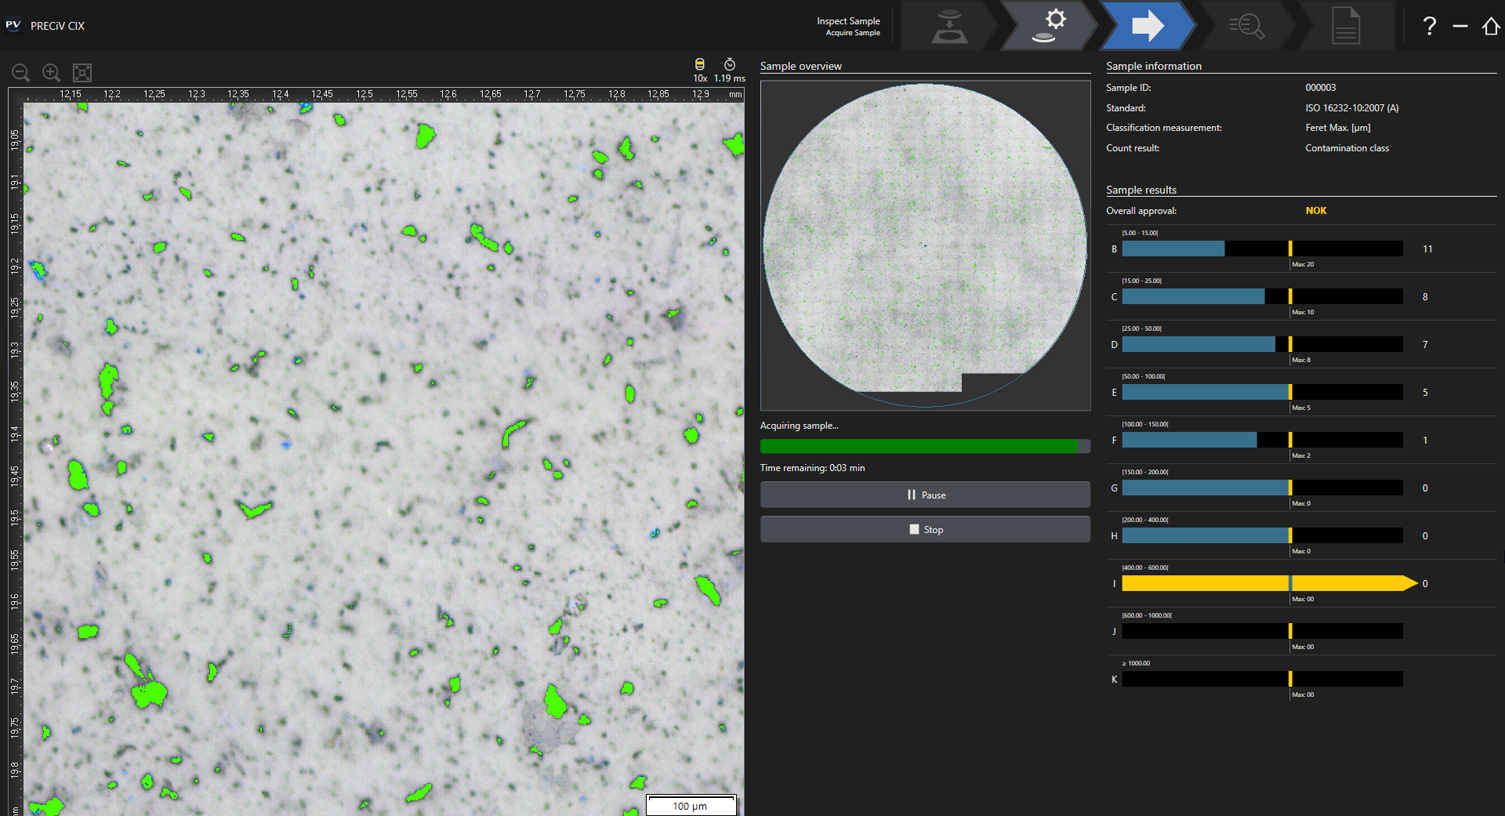
Task: Click the 1.19 ms exposure timer icon
Action: click(730, 65)
